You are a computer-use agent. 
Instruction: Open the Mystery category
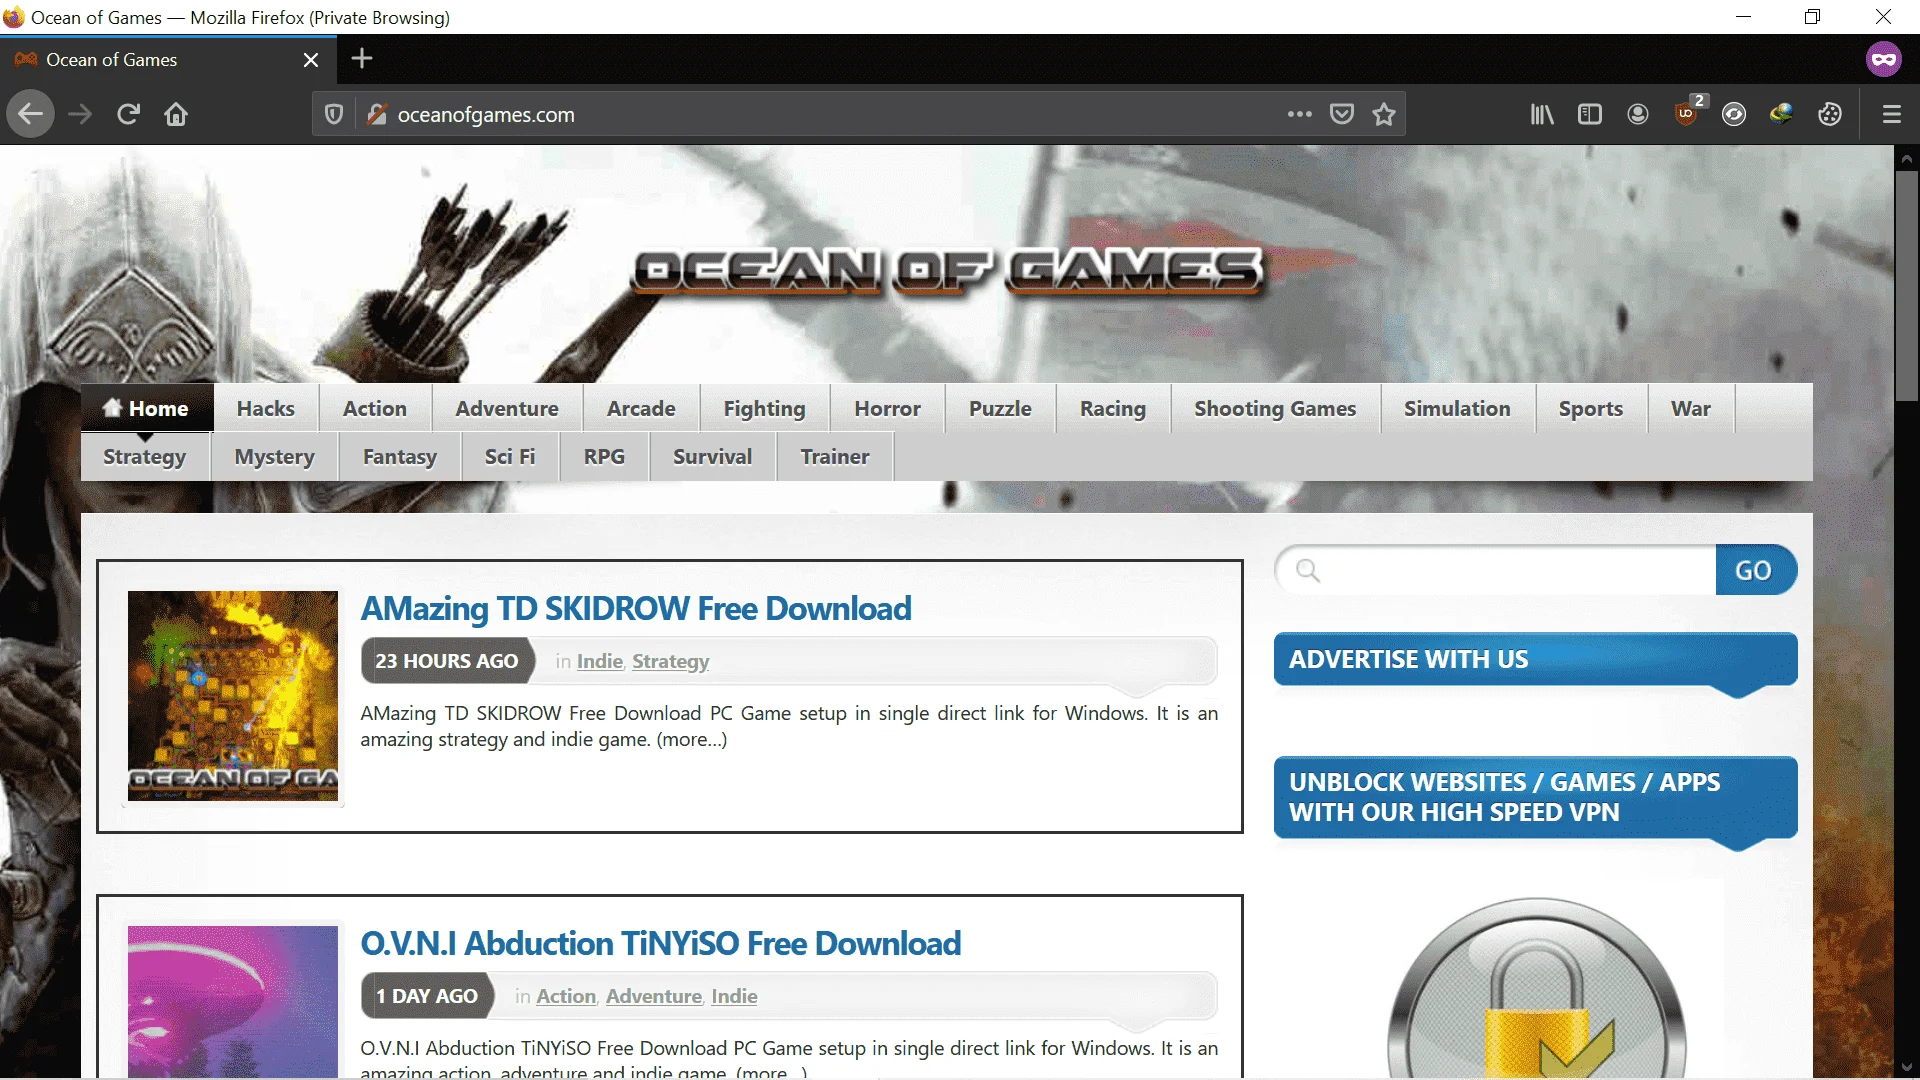click(275, 456)
